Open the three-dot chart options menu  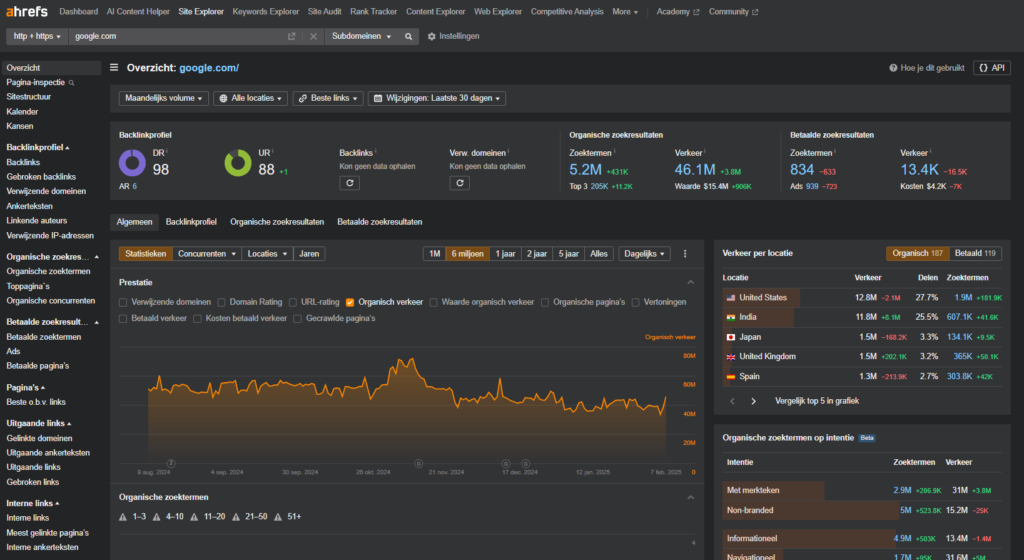(x=685, y=254)
